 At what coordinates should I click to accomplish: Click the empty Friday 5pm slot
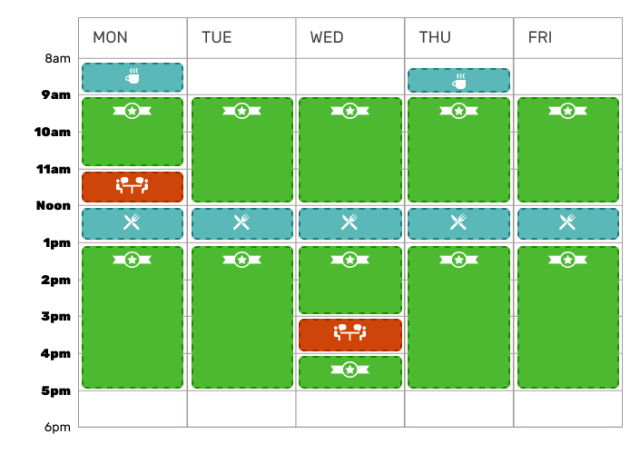568,409
